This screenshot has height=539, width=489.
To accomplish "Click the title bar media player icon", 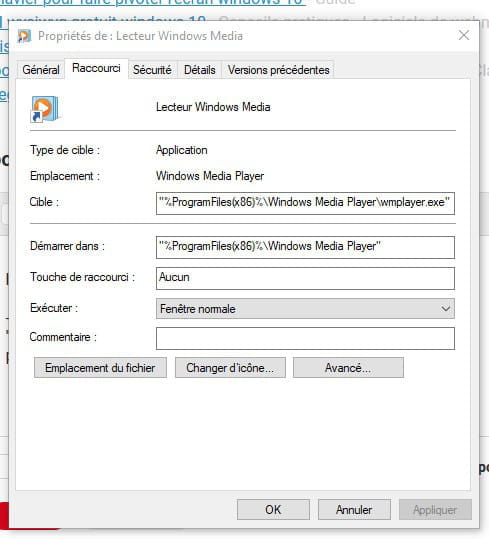I will (24, 36).
